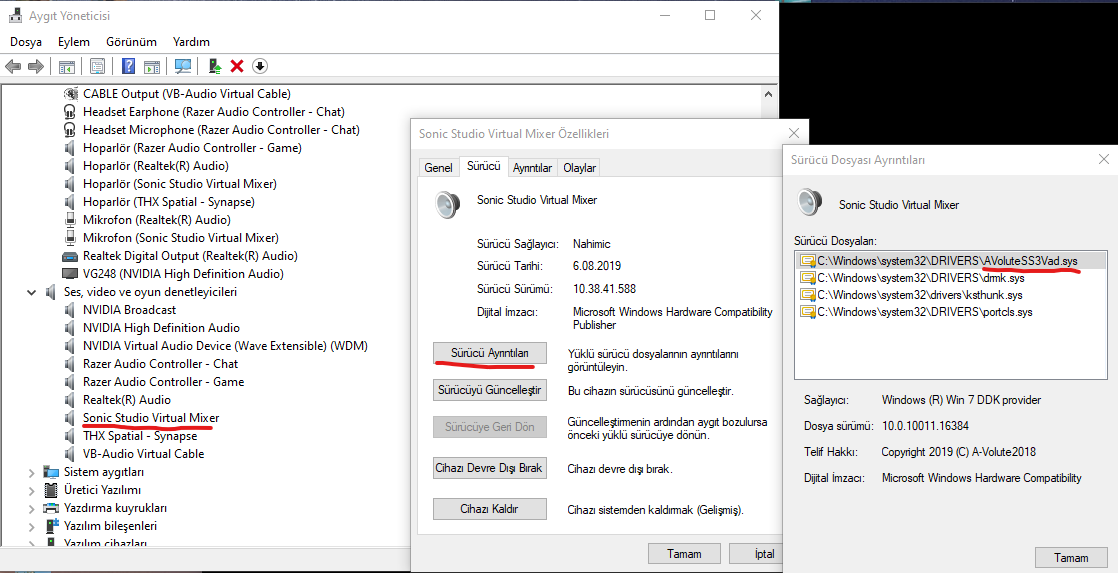Click the scan for hardware changes monitor icon
Viewport: 1118px width, 573px height.
pos(183,66)
